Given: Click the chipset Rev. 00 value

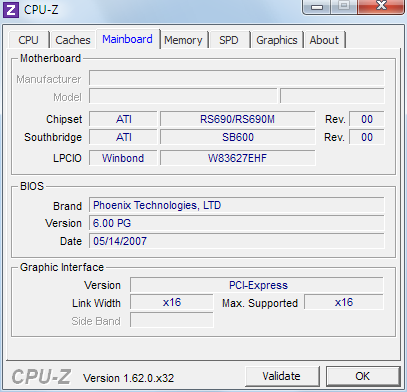Looking at the screenshot, I should point(367,119).
